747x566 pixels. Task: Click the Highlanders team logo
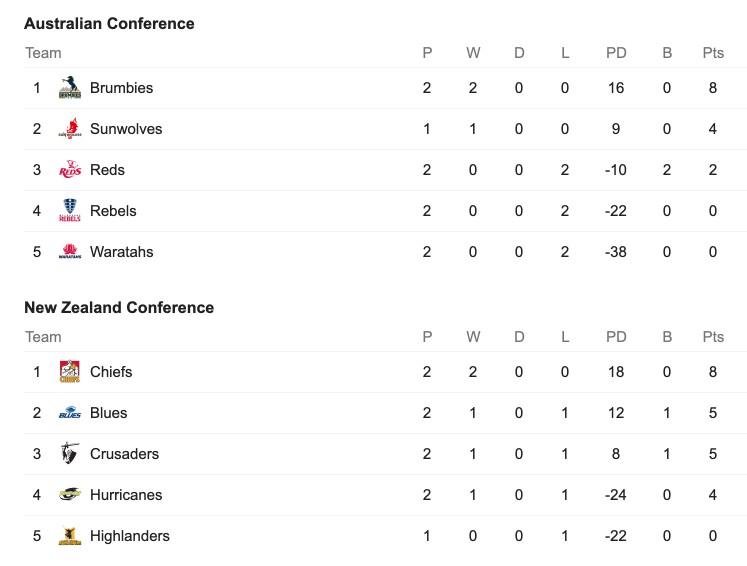[x=70, y=536]
